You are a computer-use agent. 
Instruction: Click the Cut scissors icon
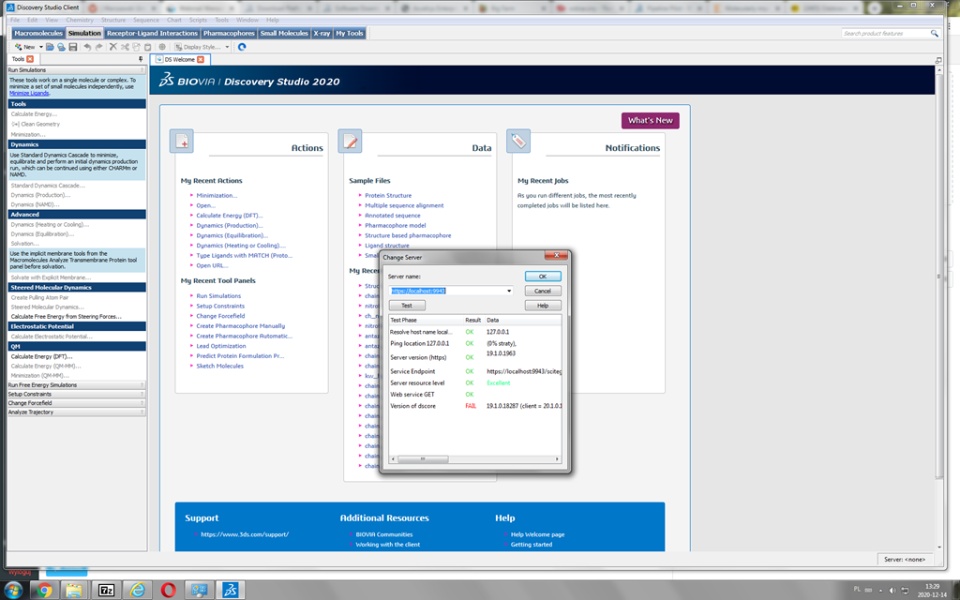point(125,47)
